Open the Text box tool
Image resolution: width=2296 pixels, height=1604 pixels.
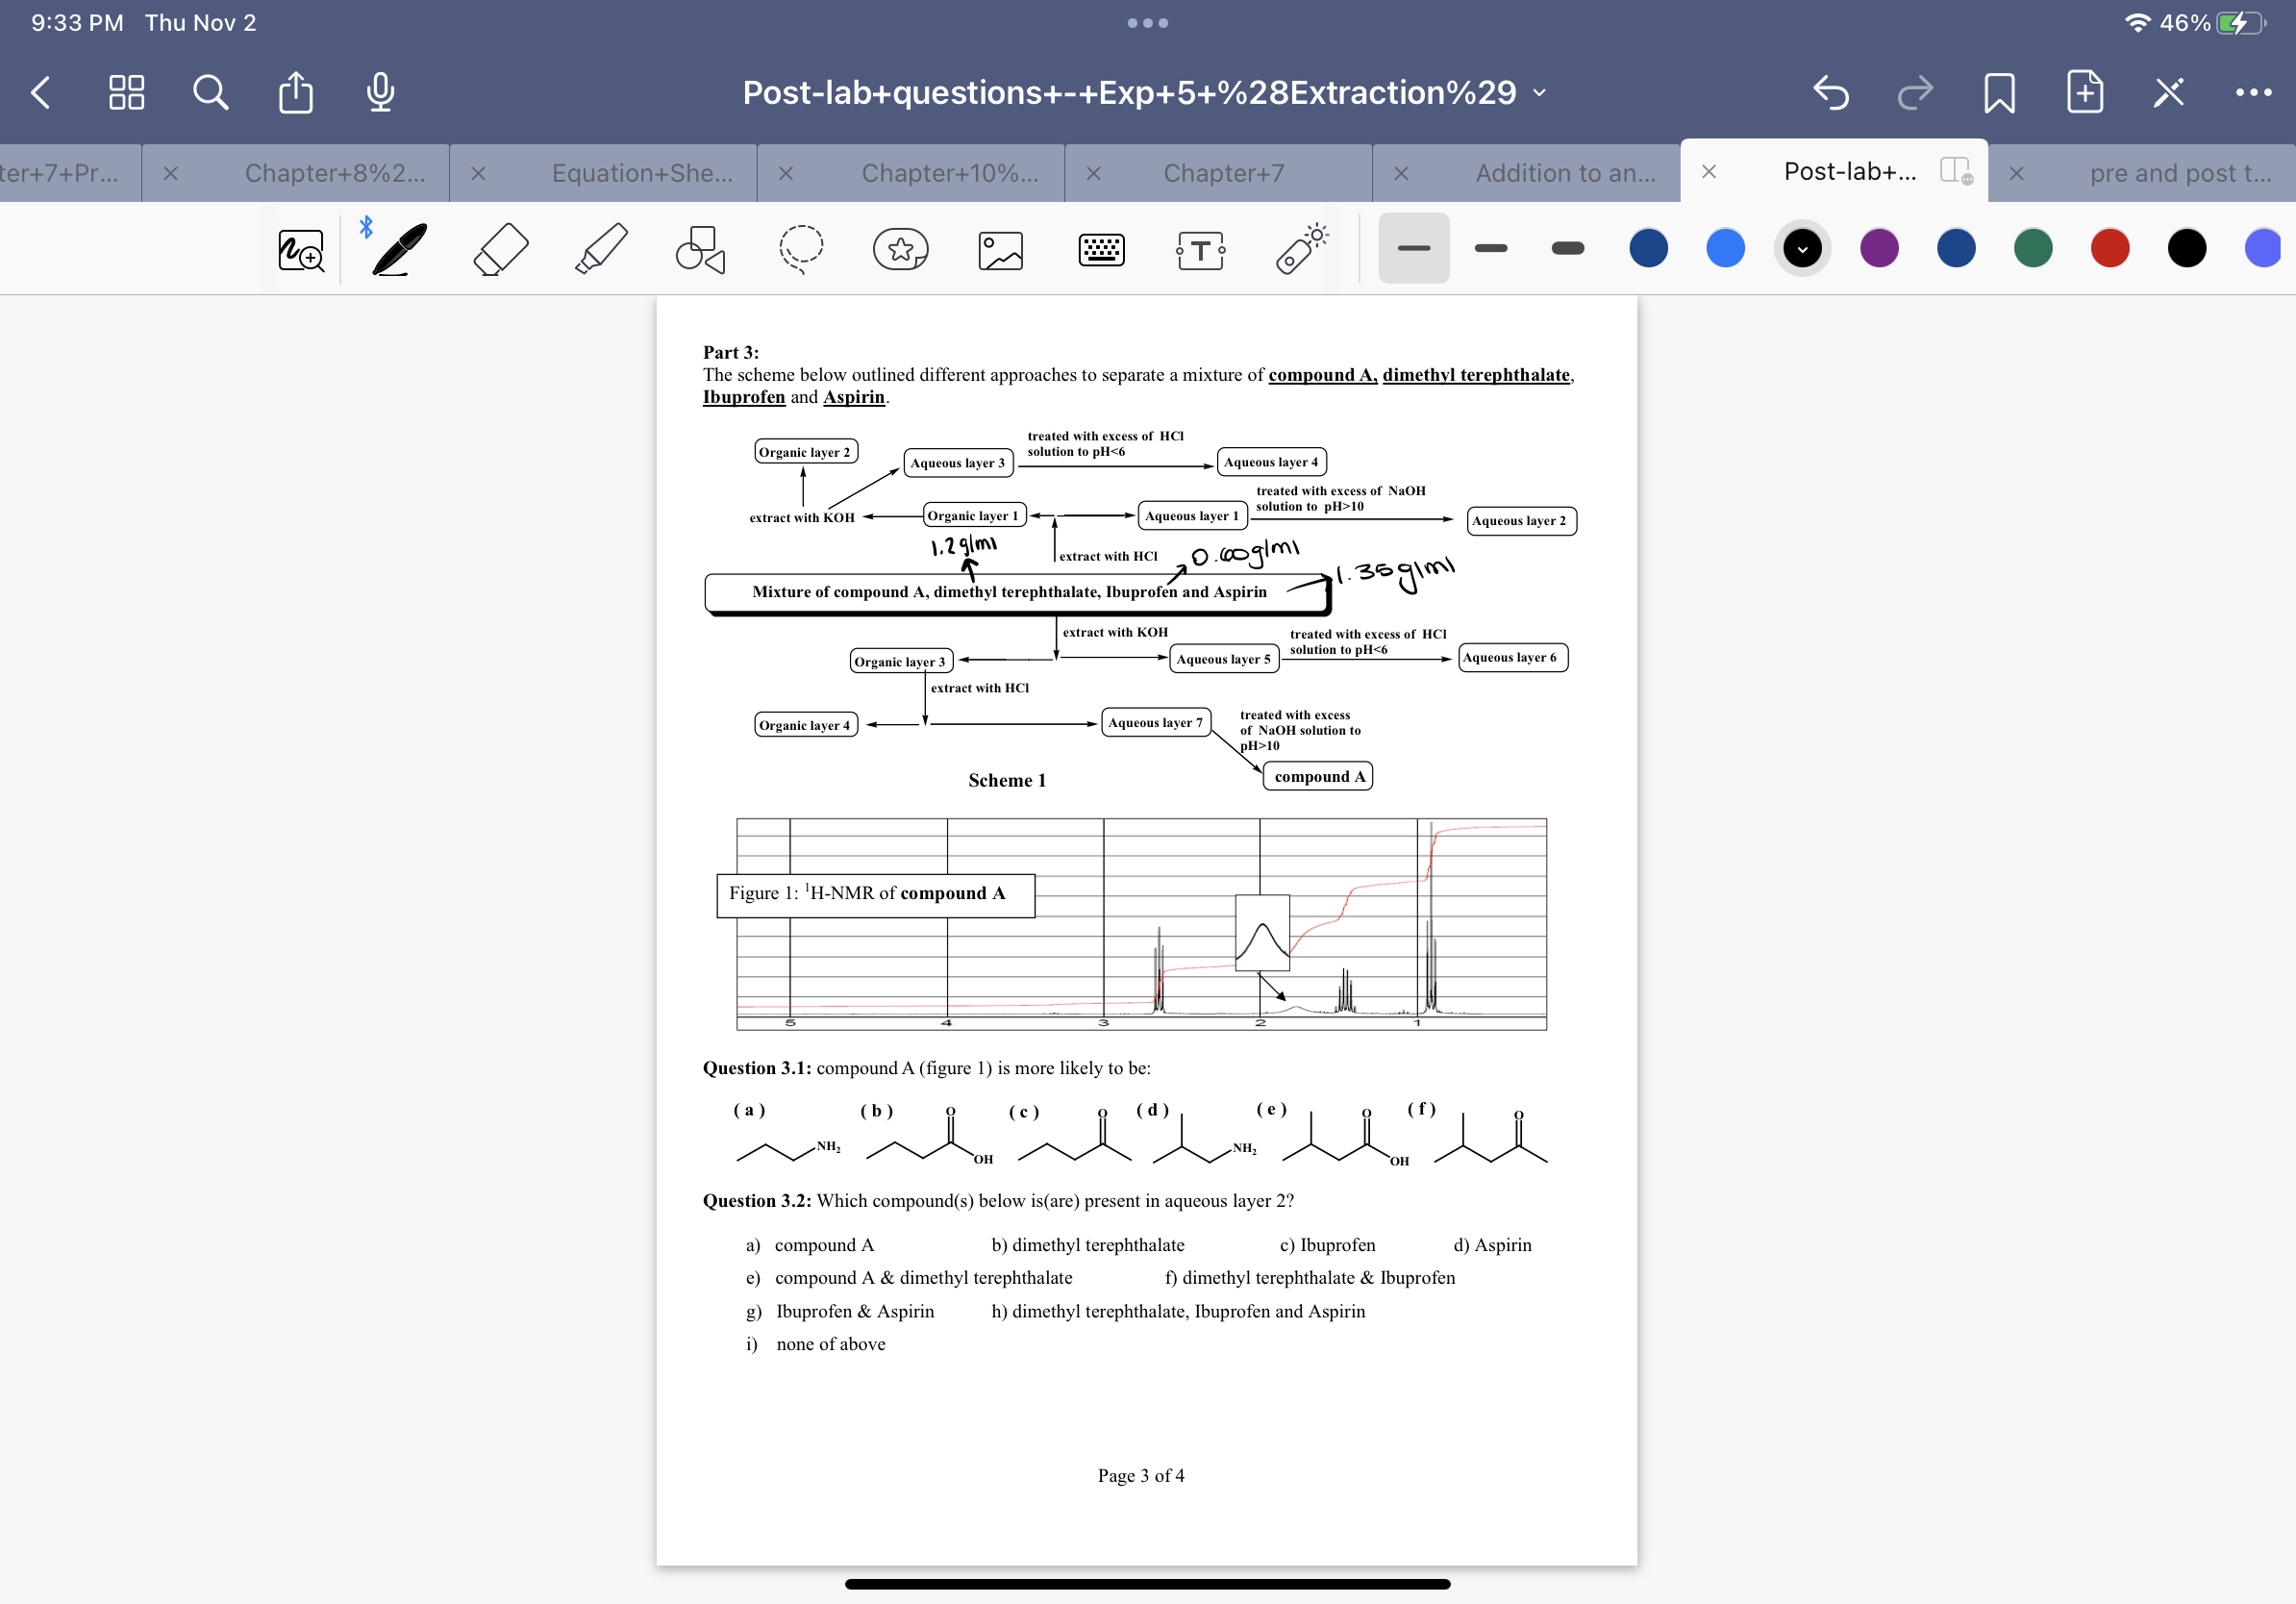(1200, 250)
